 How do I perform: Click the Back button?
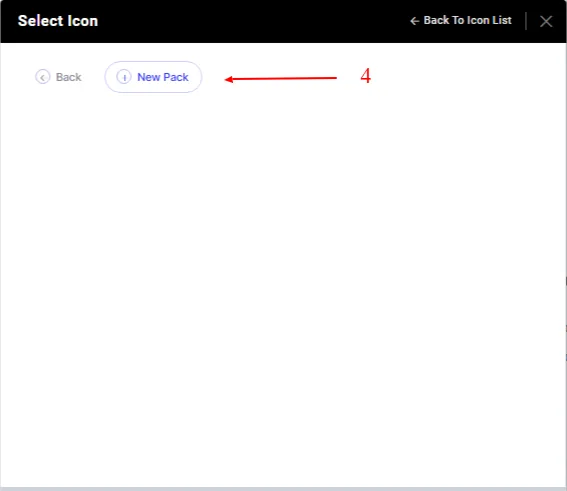tap(58, 77)
